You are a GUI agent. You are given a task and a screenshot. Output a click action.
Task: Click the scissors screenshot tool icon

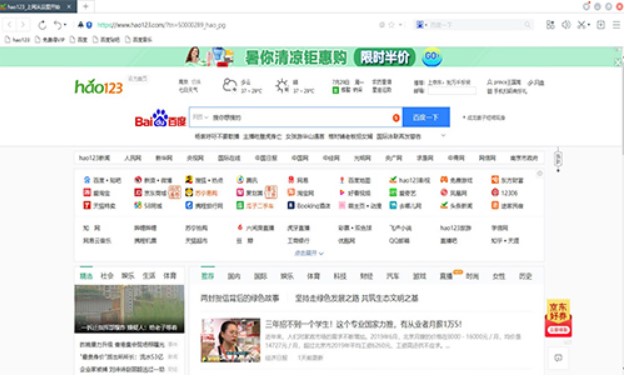pos(581,25)
